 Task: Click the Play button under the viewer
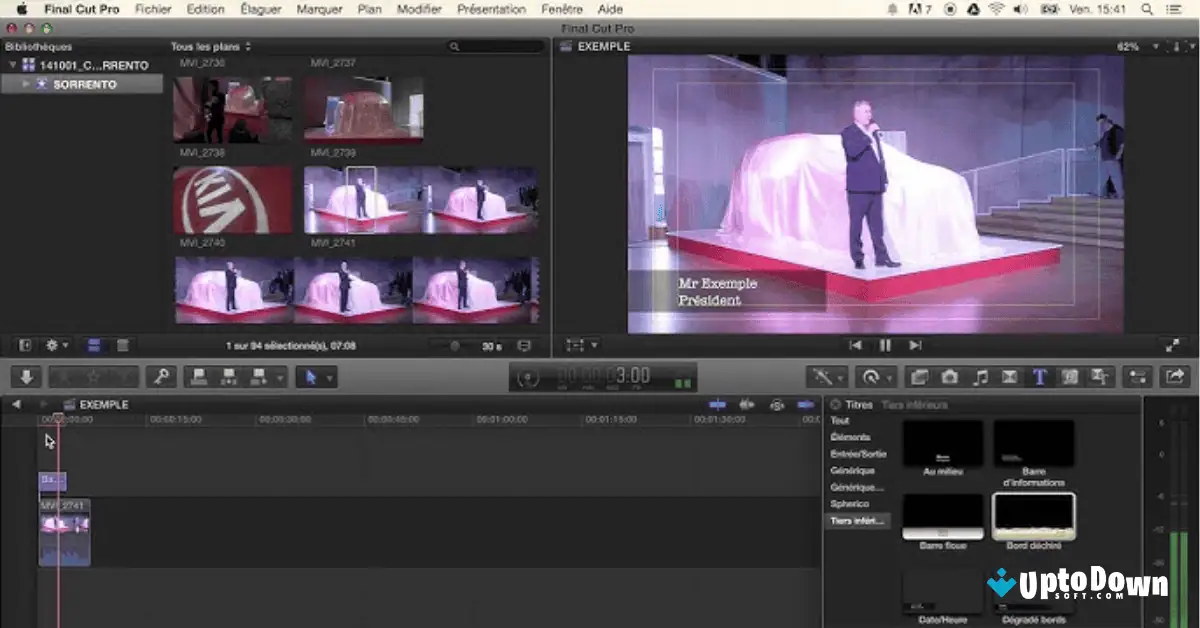click(x=884, y=344)
